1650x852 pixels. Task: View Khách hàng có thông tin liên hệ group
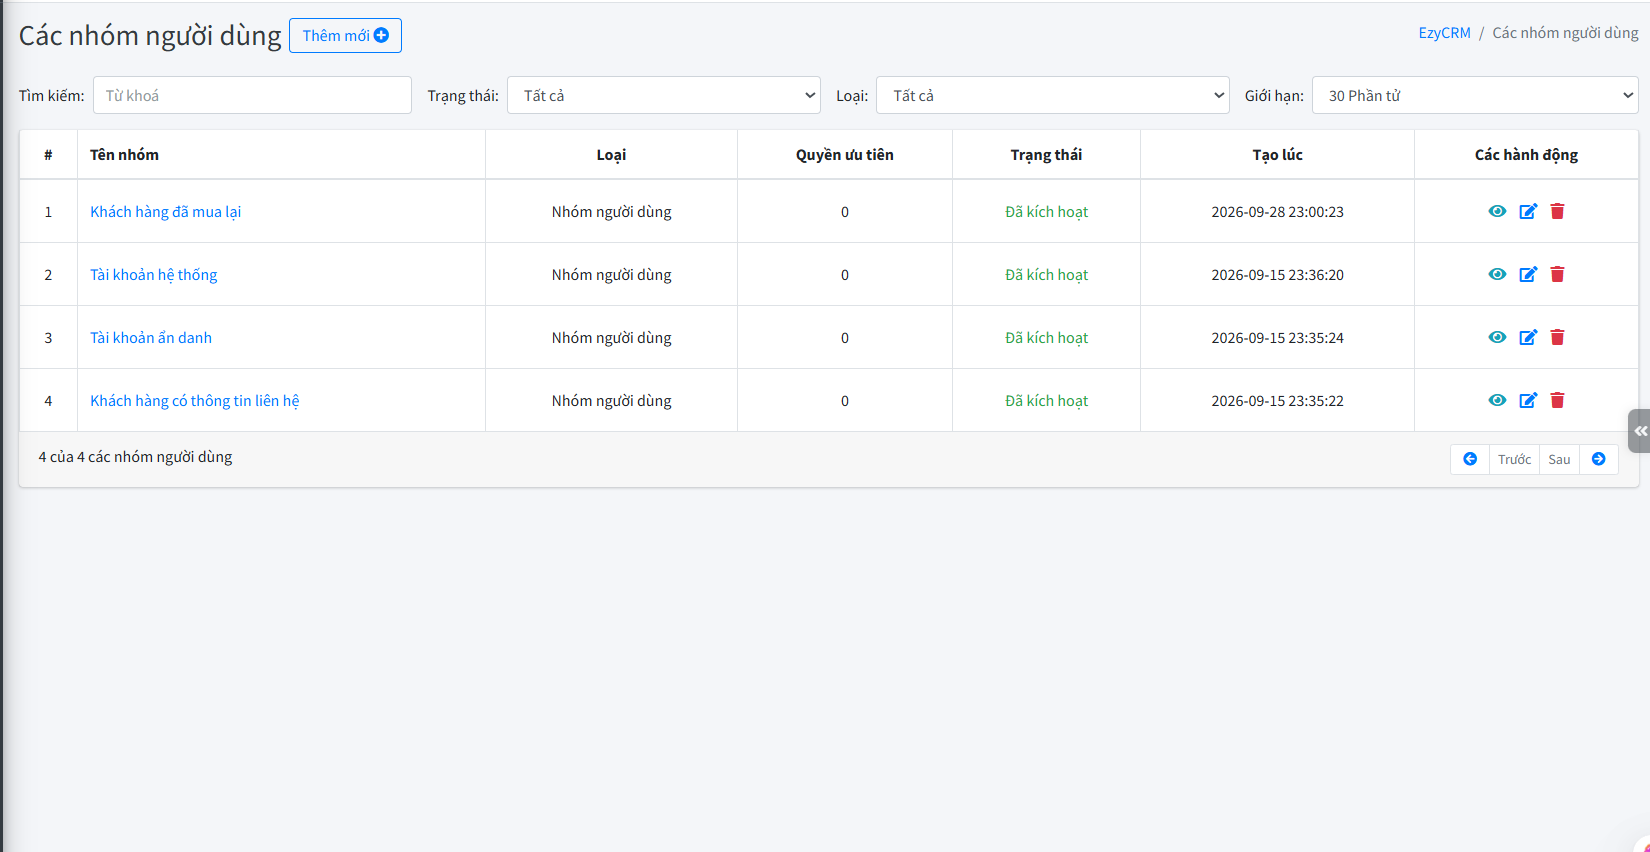1497,400
